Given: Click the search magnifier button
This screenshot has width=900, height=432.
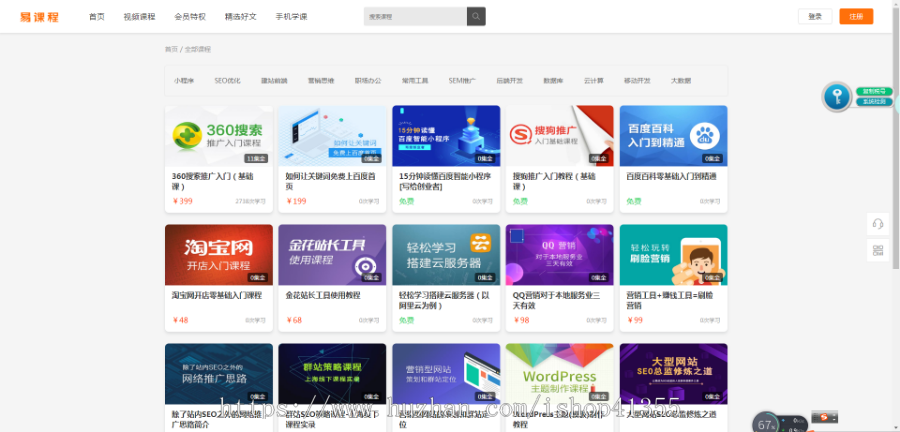Looking at the screenshot, I should [x=476, y=16].
